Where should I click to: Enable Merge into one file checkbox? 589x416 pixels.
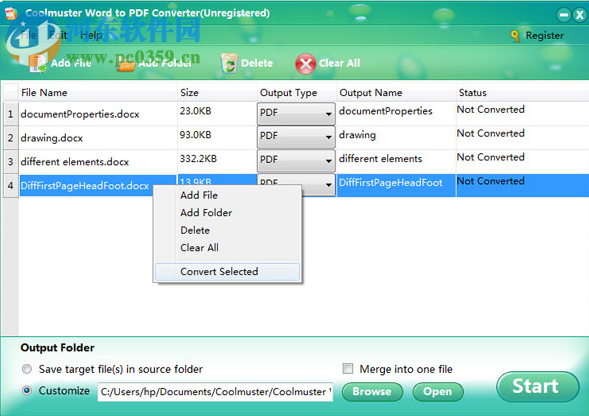[347, 368]
